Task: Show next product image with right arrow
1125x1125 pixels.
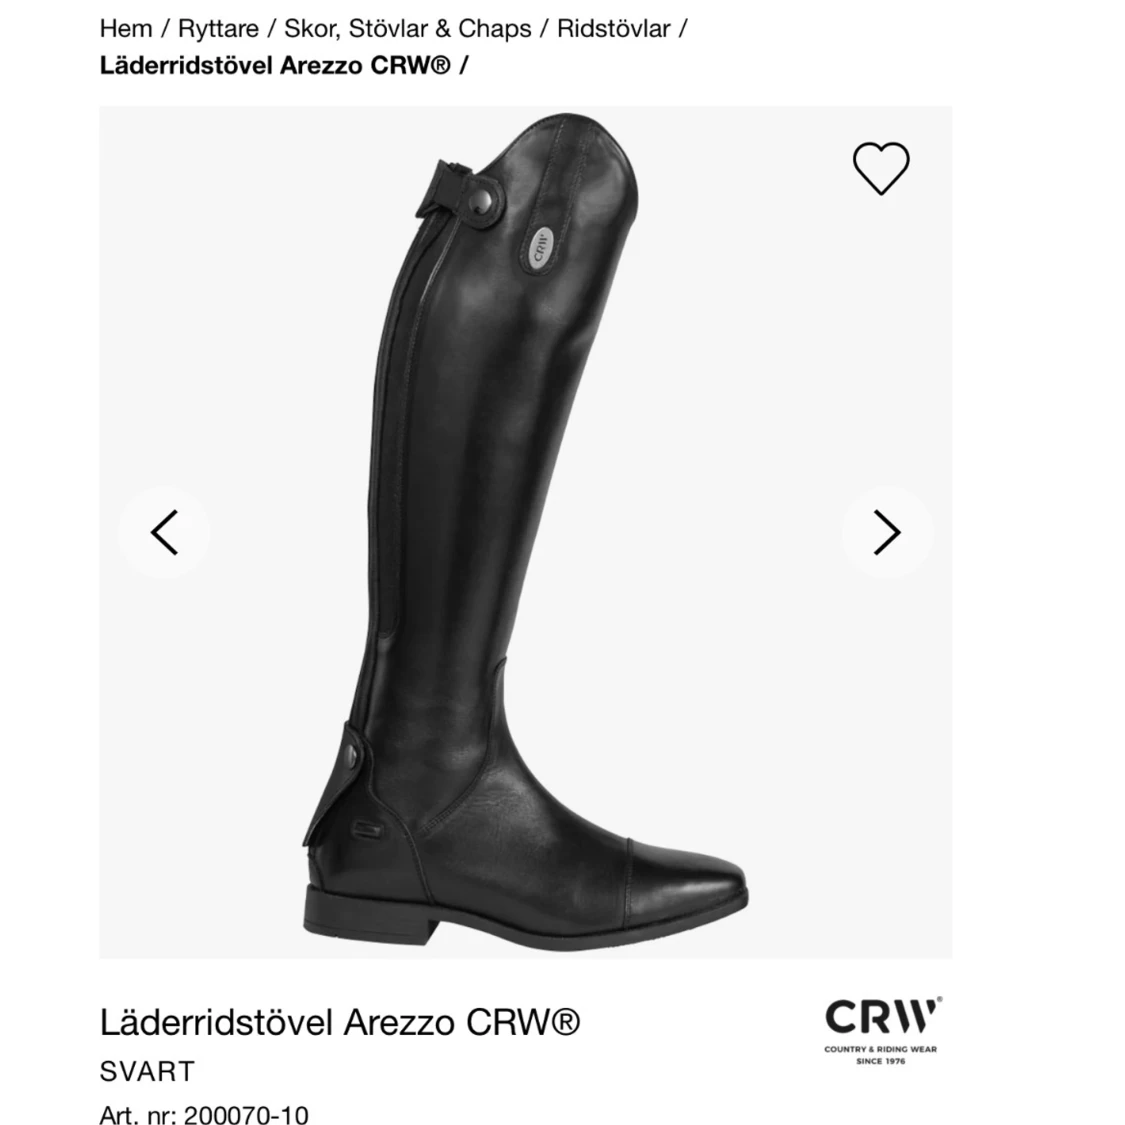Action: (x=887, y=532)
